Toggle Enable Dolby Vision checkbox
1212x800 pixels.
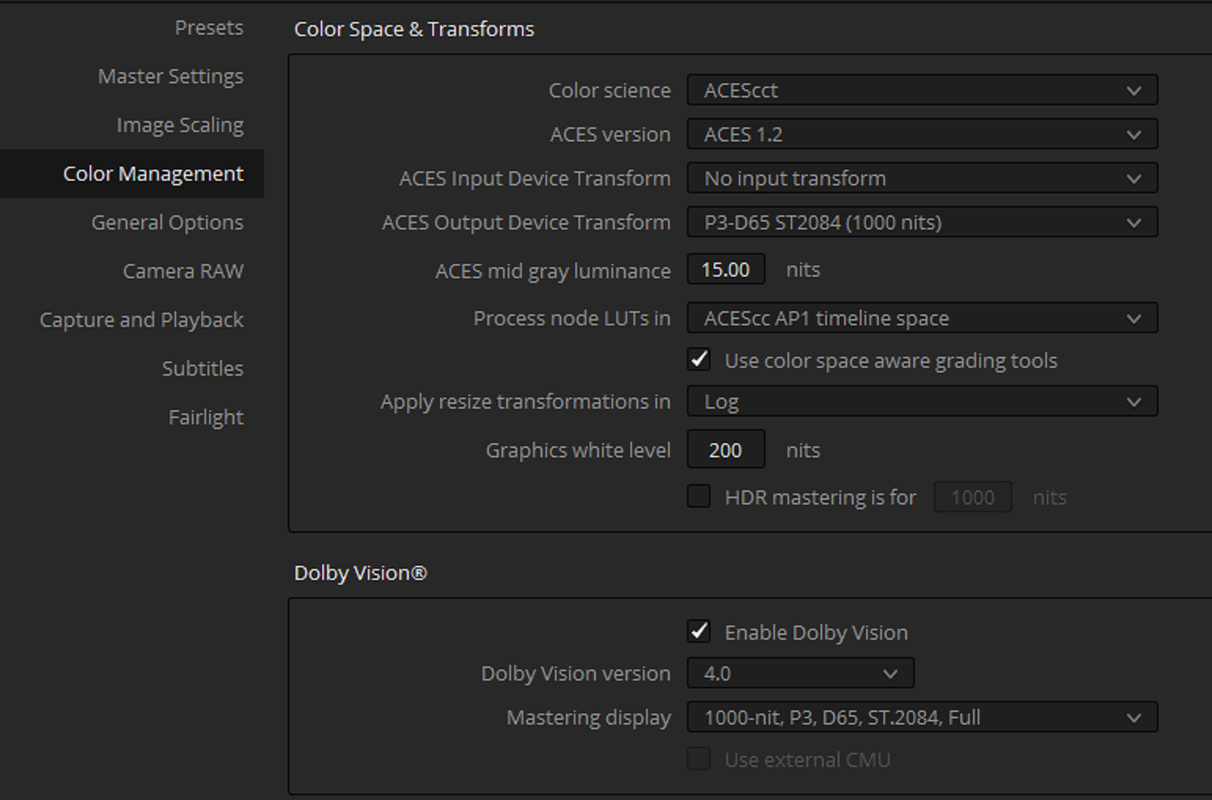[x=699, y=632]
